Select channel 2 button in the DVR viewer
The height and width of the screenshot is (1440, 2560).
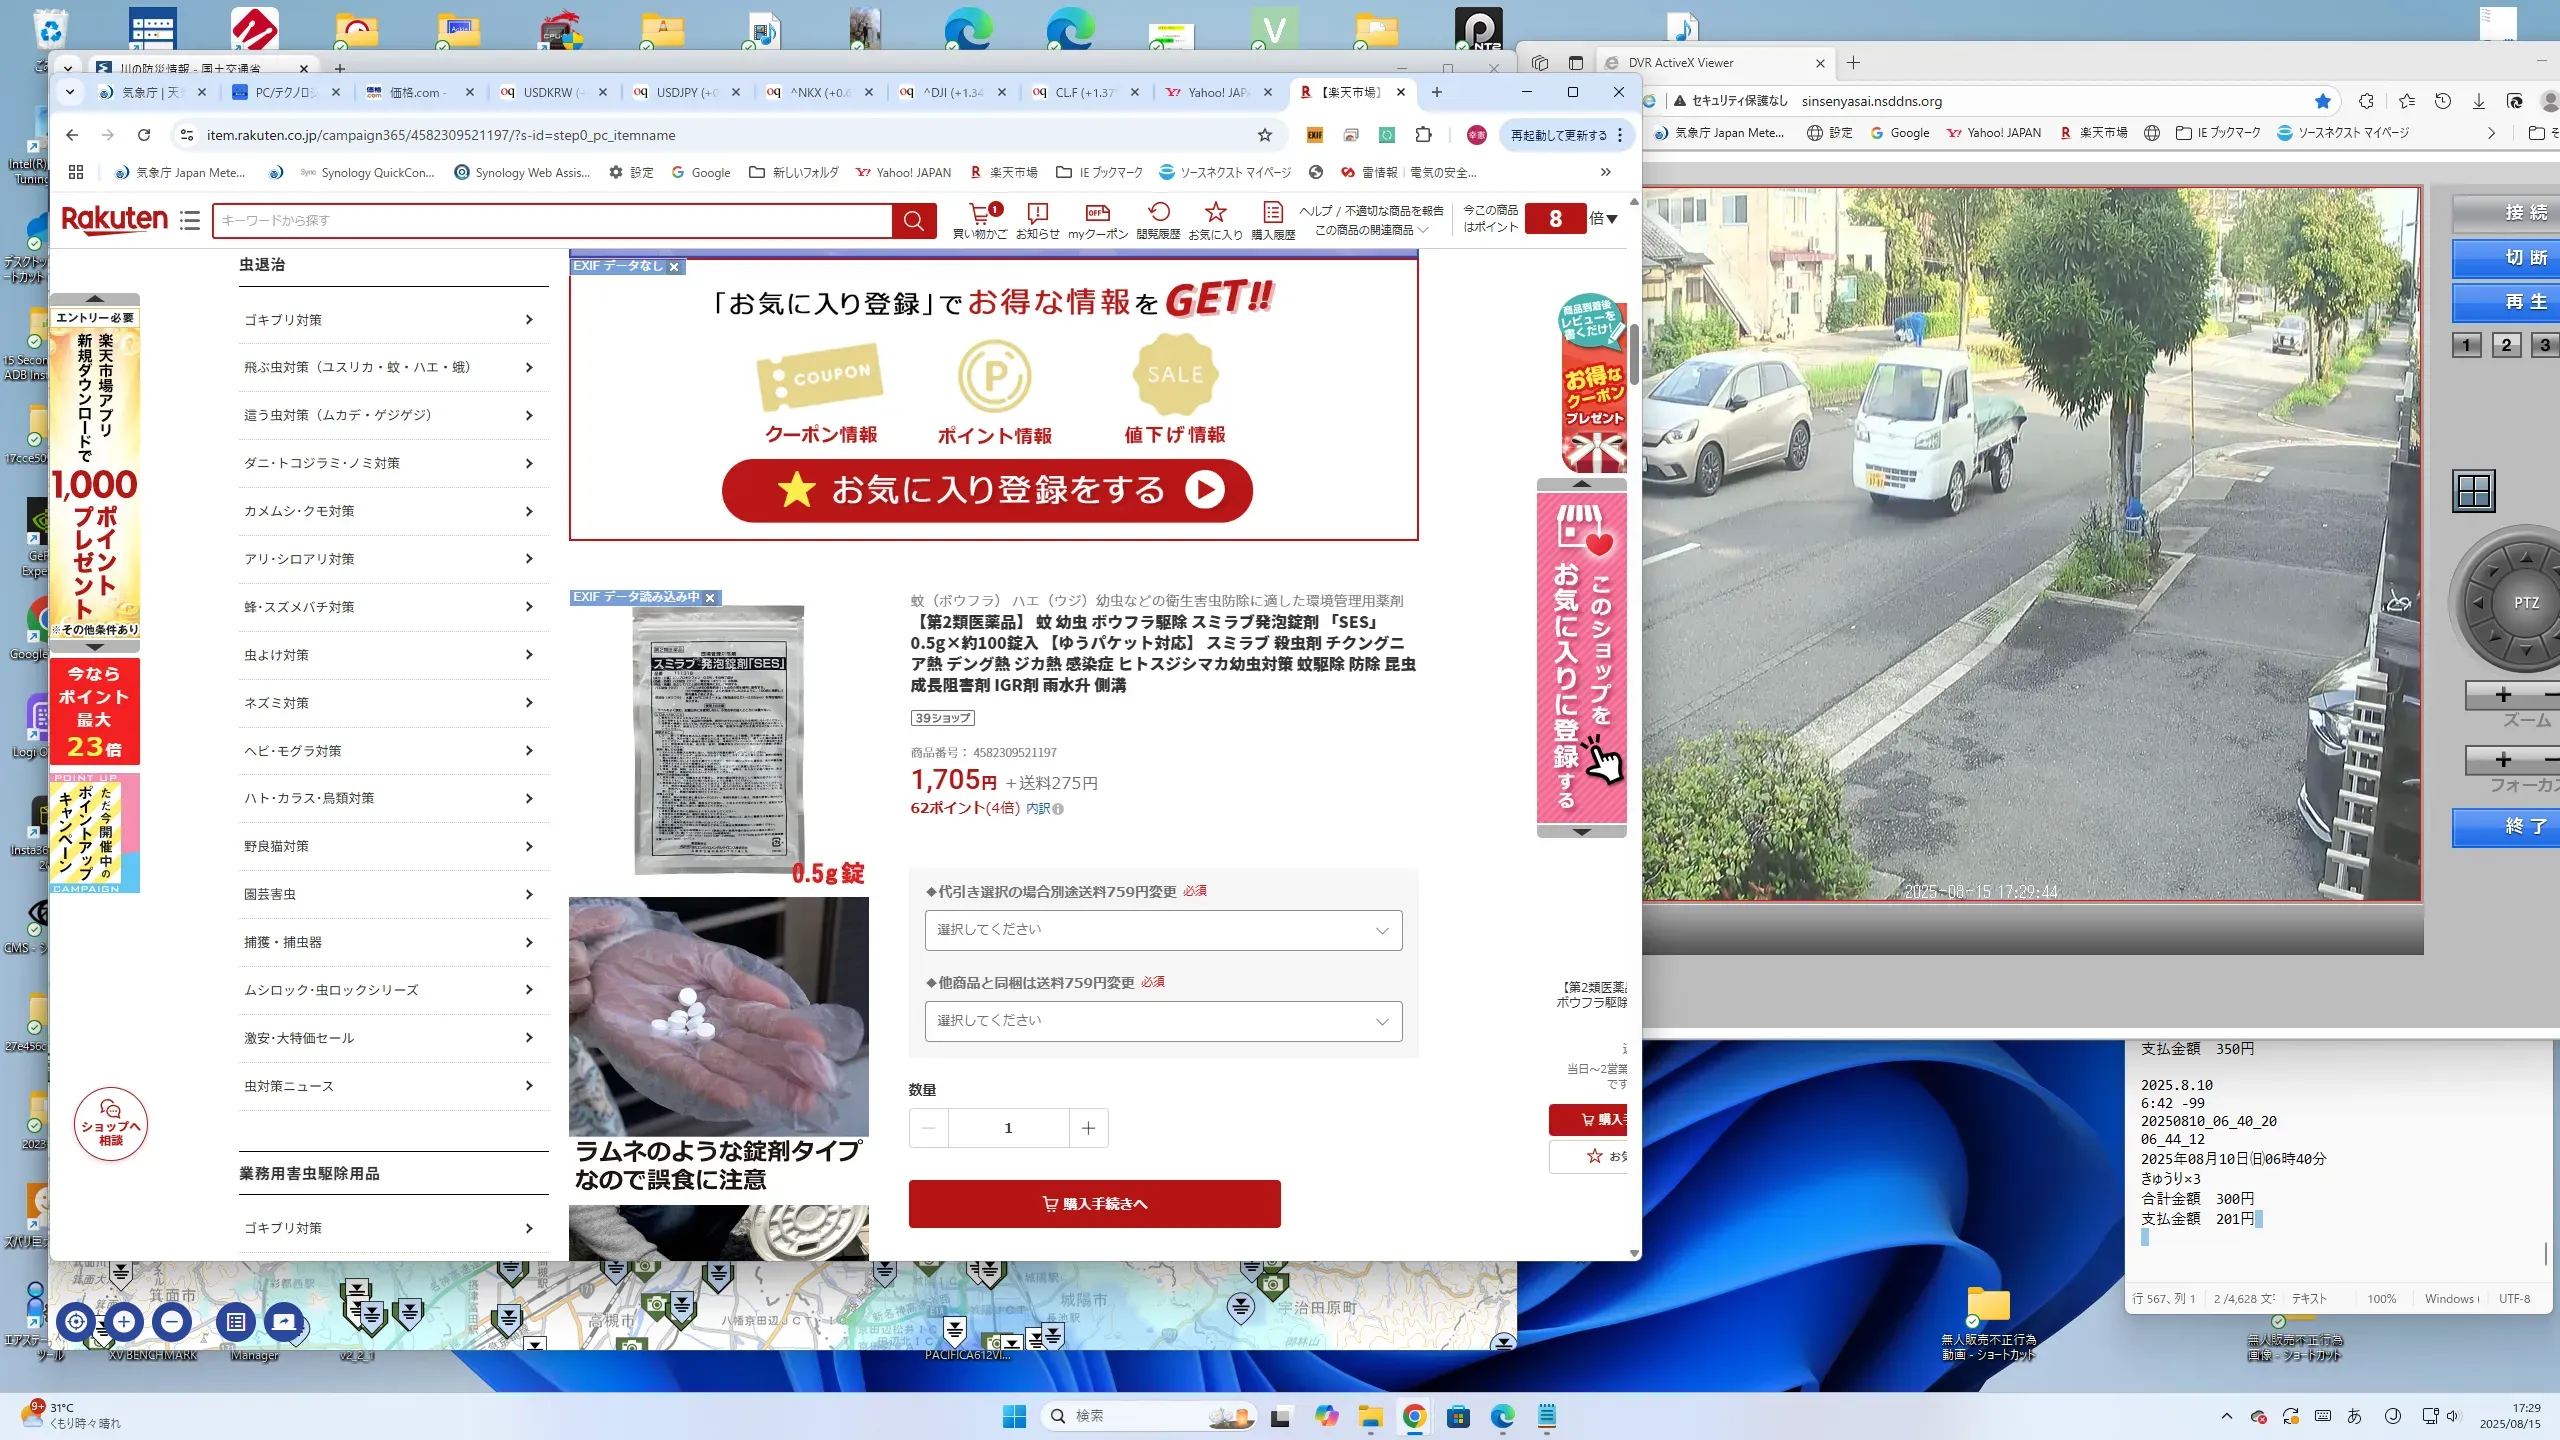2506,346
